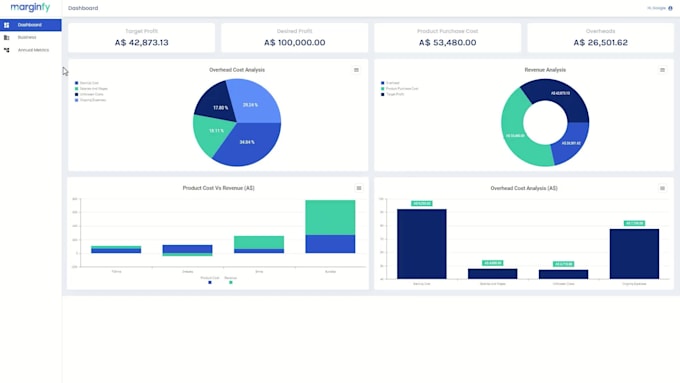The image size is (680, 383).
Task: Click the Ongoing Expenses bar
Action: (x=634, y=254)
